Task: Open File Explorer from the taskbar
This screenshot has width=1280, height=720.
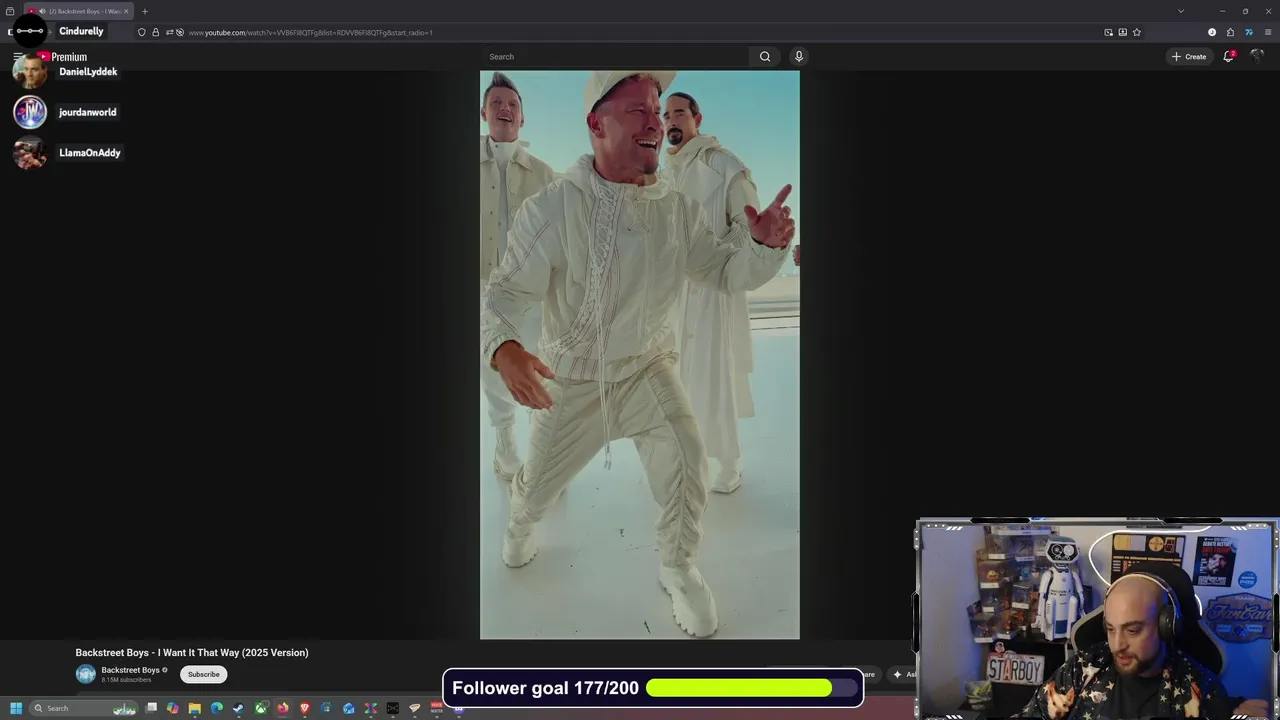Action: (x=195, y=708)
